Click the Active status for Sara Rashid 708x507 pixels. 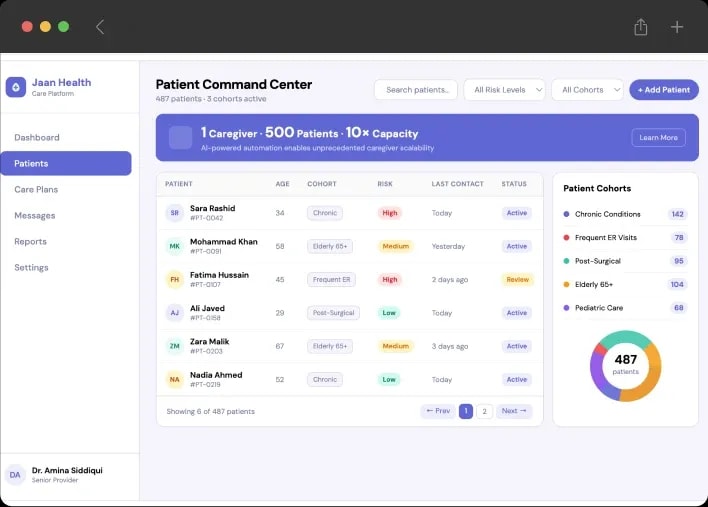click(x=517, y=213)
